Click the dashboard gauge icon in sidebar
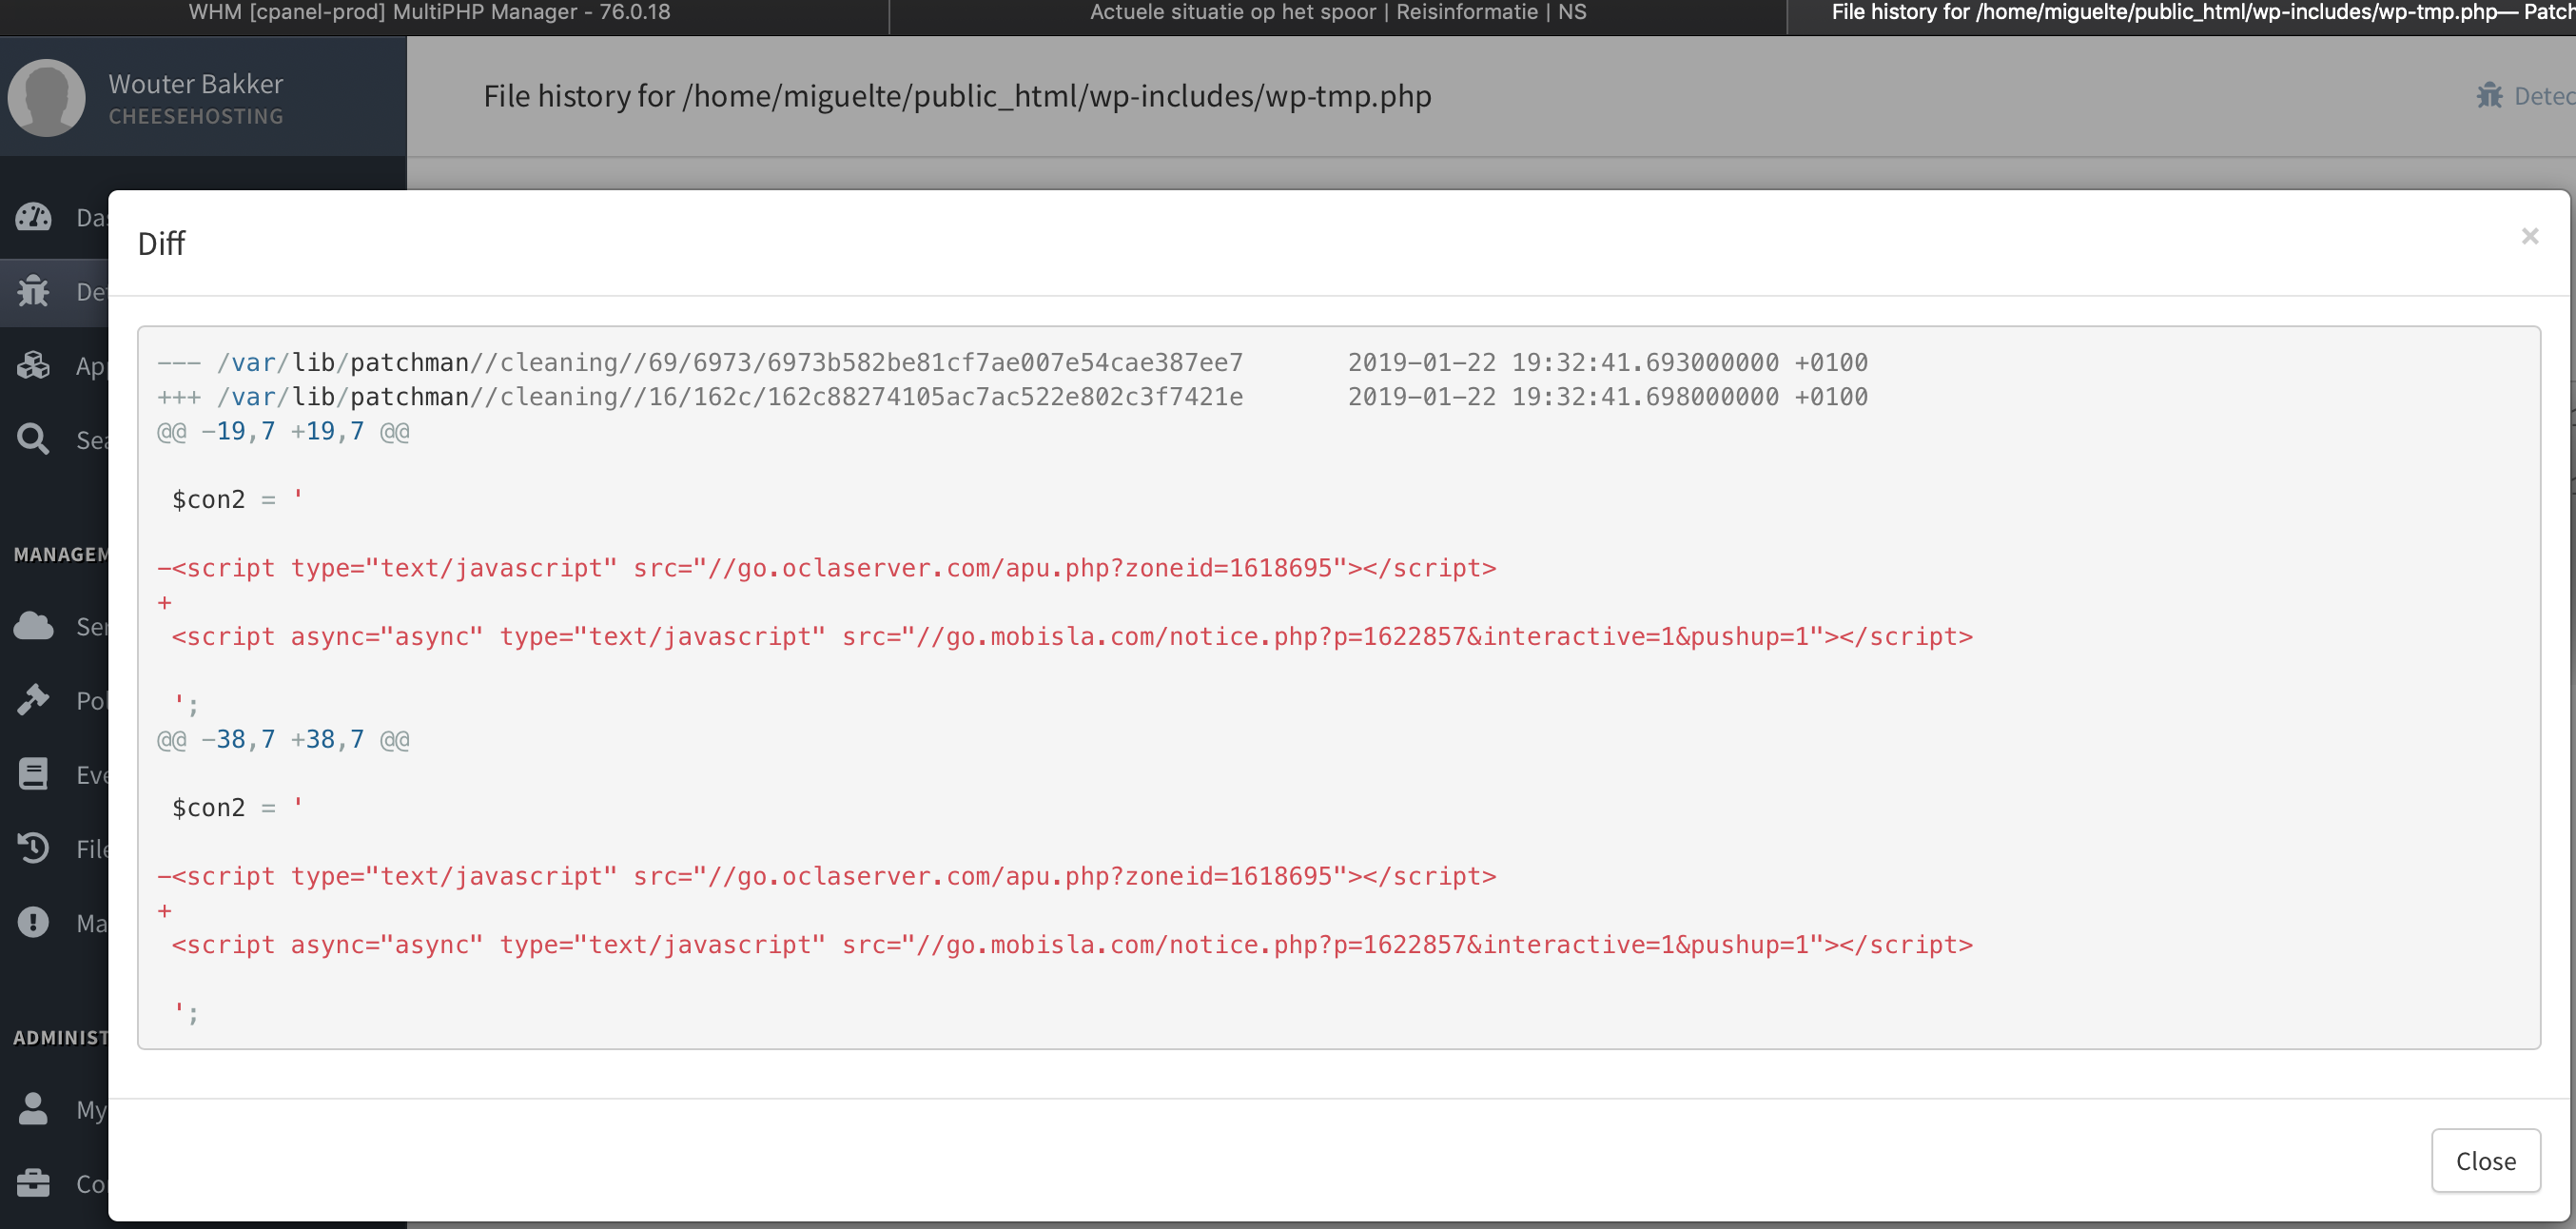The image size is (2576, 1229). 33,217
